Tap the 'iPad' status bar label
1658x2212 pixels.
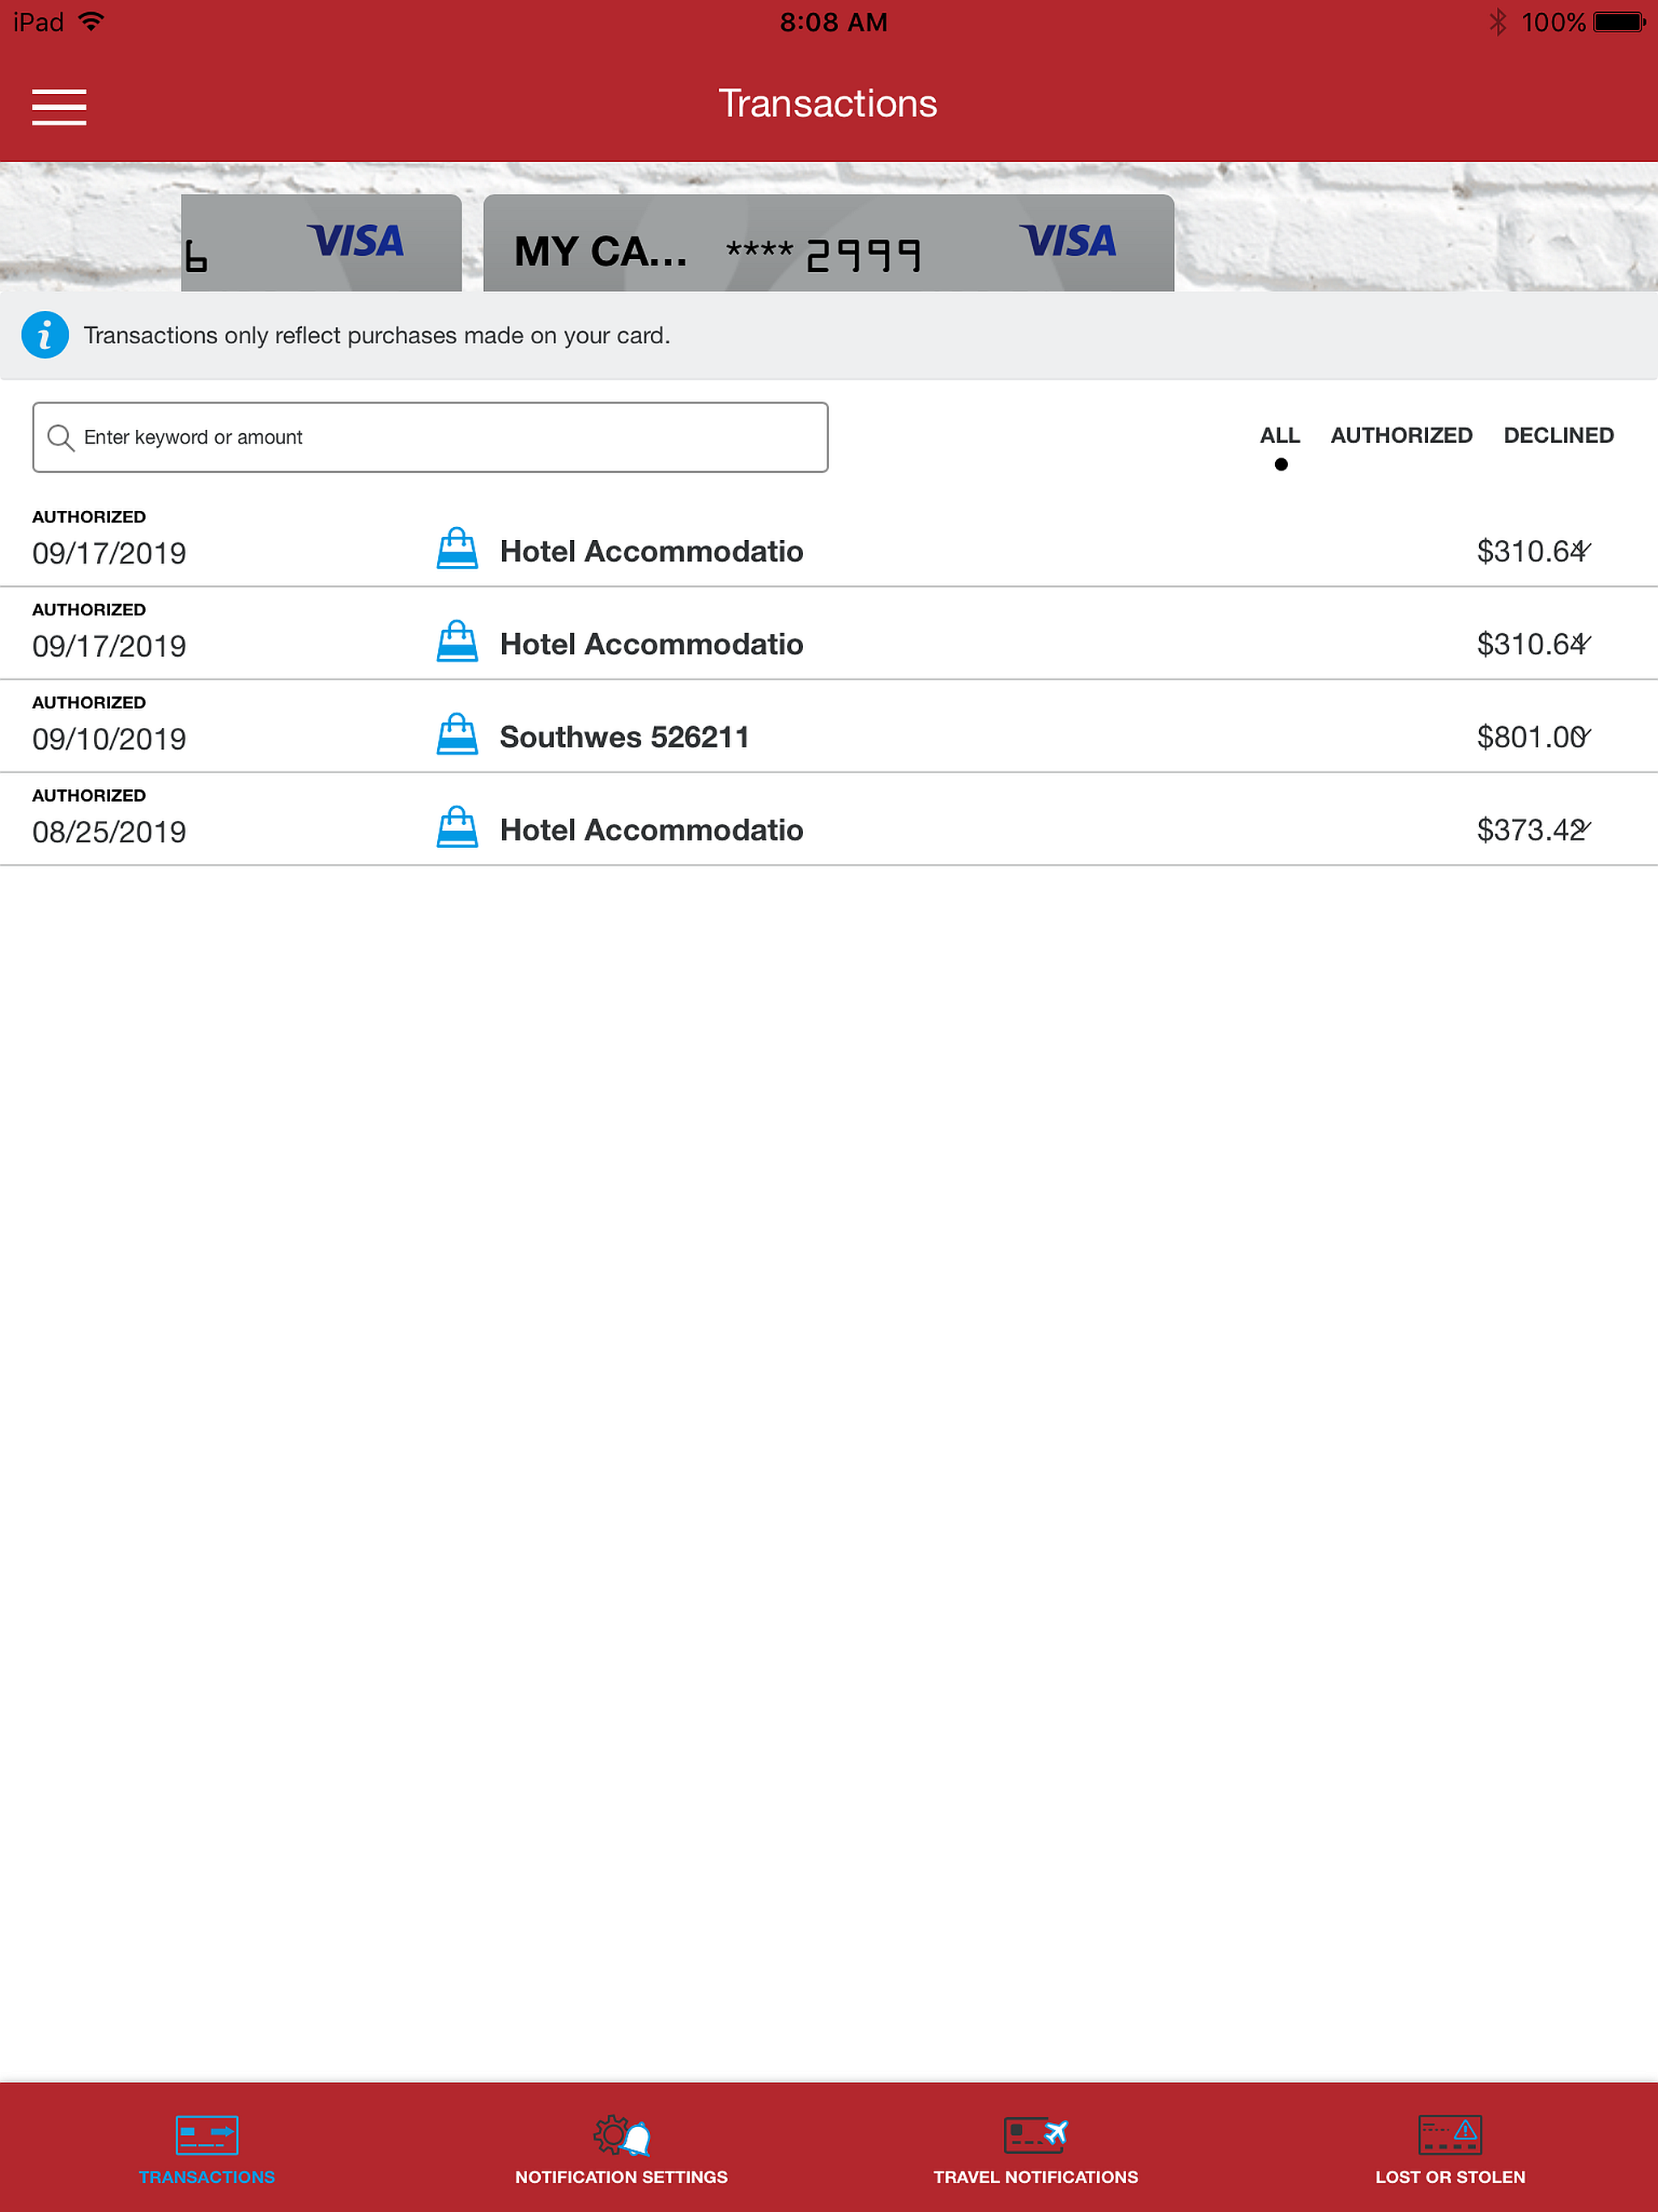coord(38,22)
